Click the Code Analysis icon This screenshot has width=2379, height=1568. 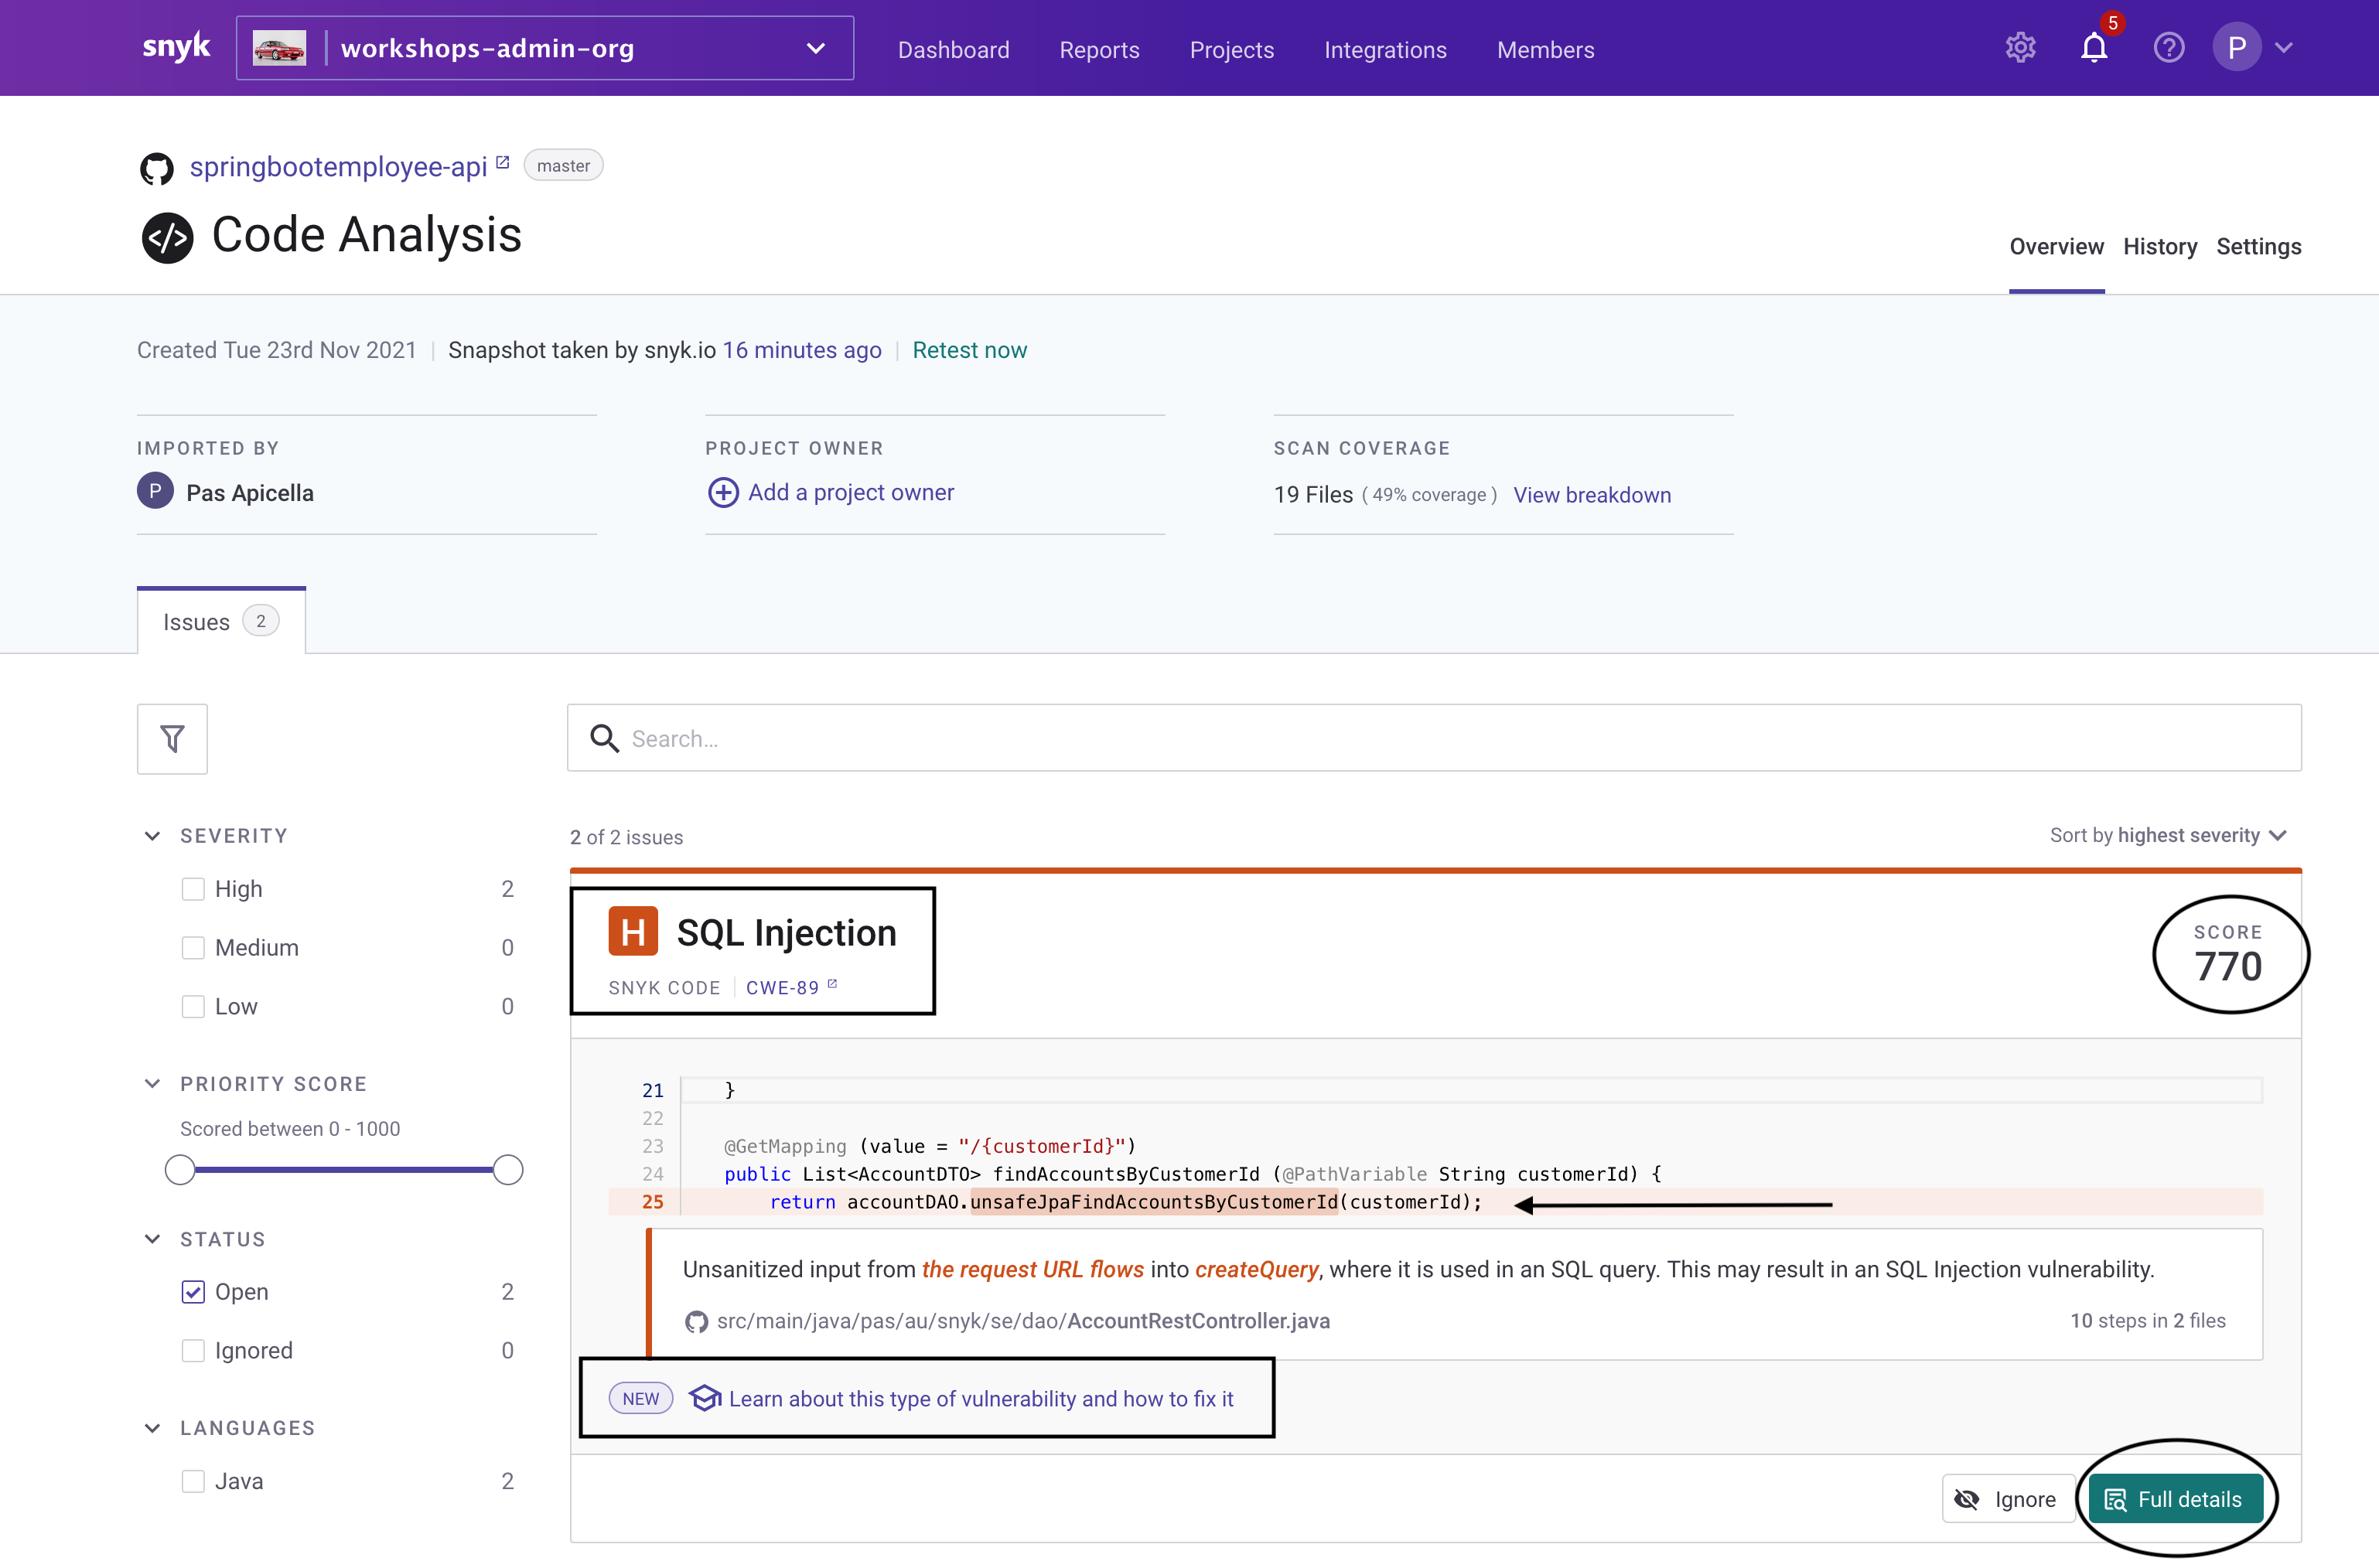[167, 237]
